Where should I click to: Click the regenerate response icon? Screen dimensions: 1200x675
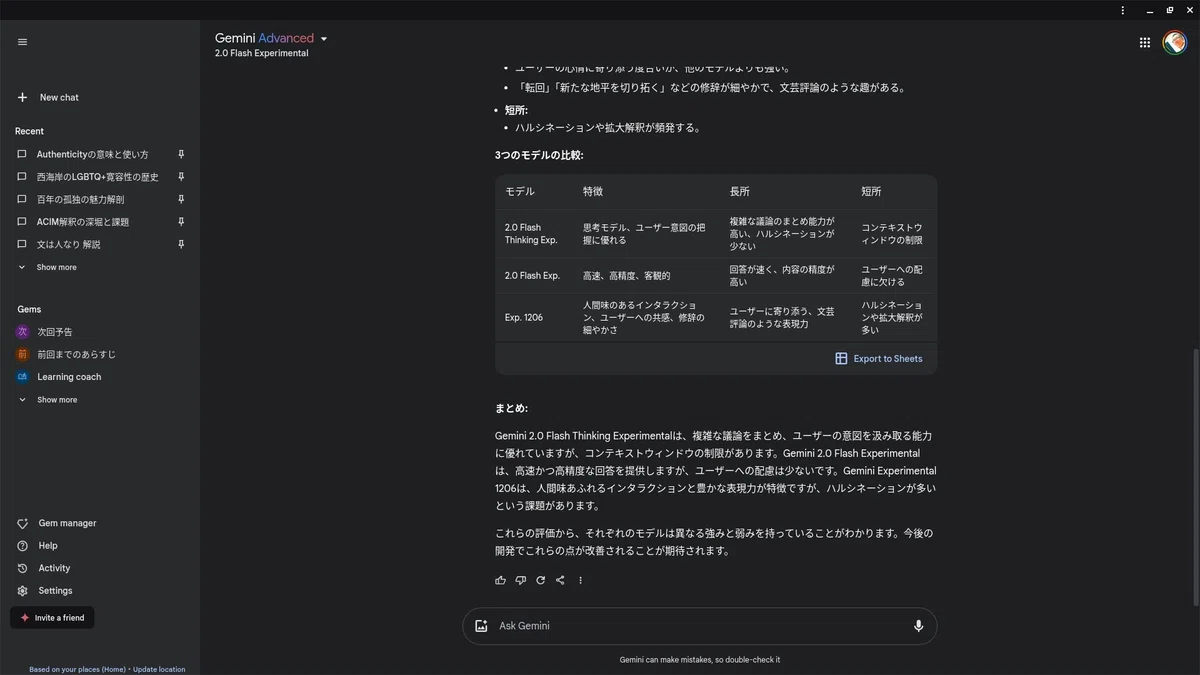click(540, 580)
